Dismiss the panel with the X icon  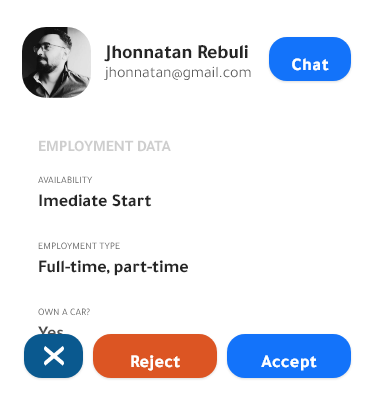coord(53,356)
